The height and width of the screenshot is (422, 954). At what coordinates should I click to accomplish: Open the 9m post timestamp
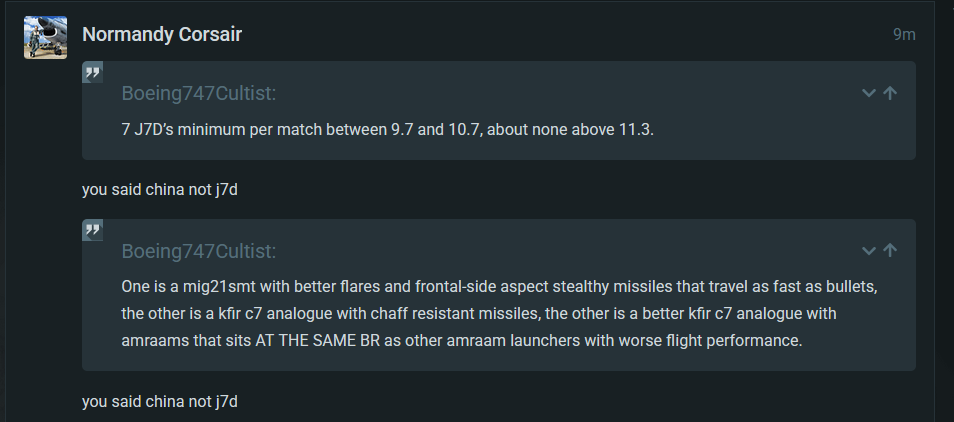click(904, 35)
